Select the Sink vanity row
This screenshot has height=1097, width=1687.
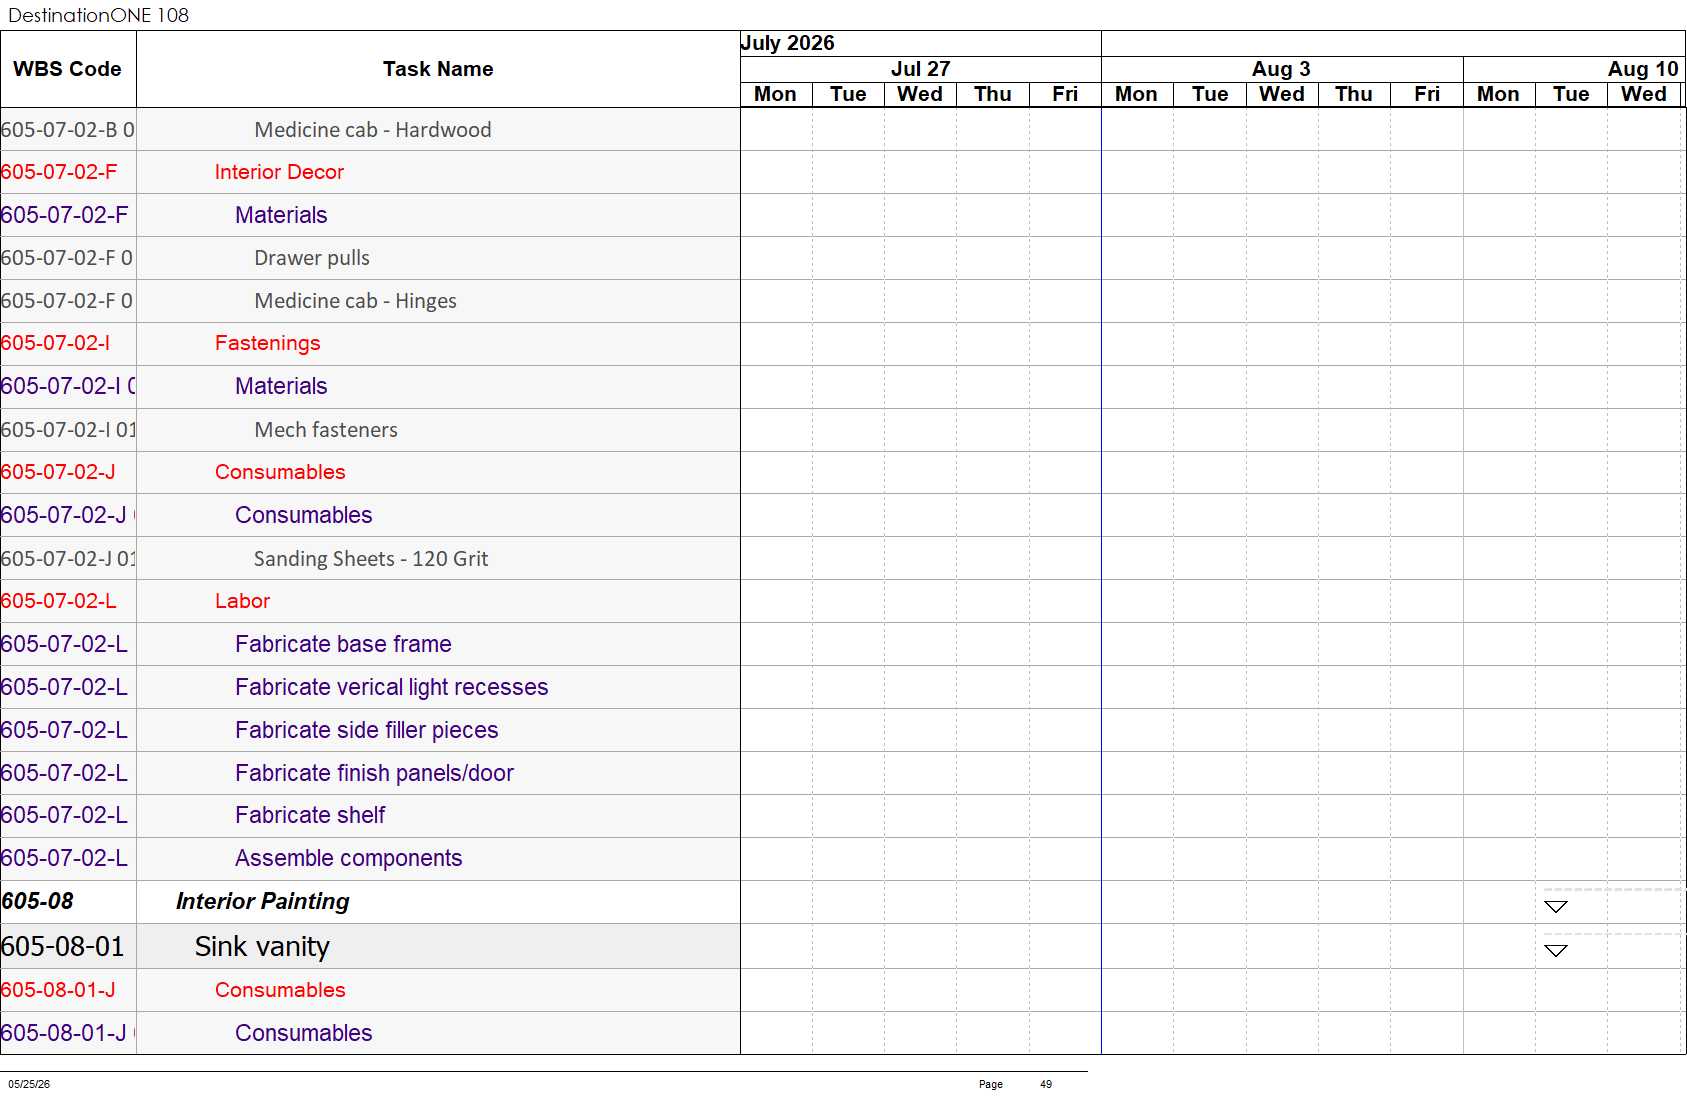tap(370, 946)
